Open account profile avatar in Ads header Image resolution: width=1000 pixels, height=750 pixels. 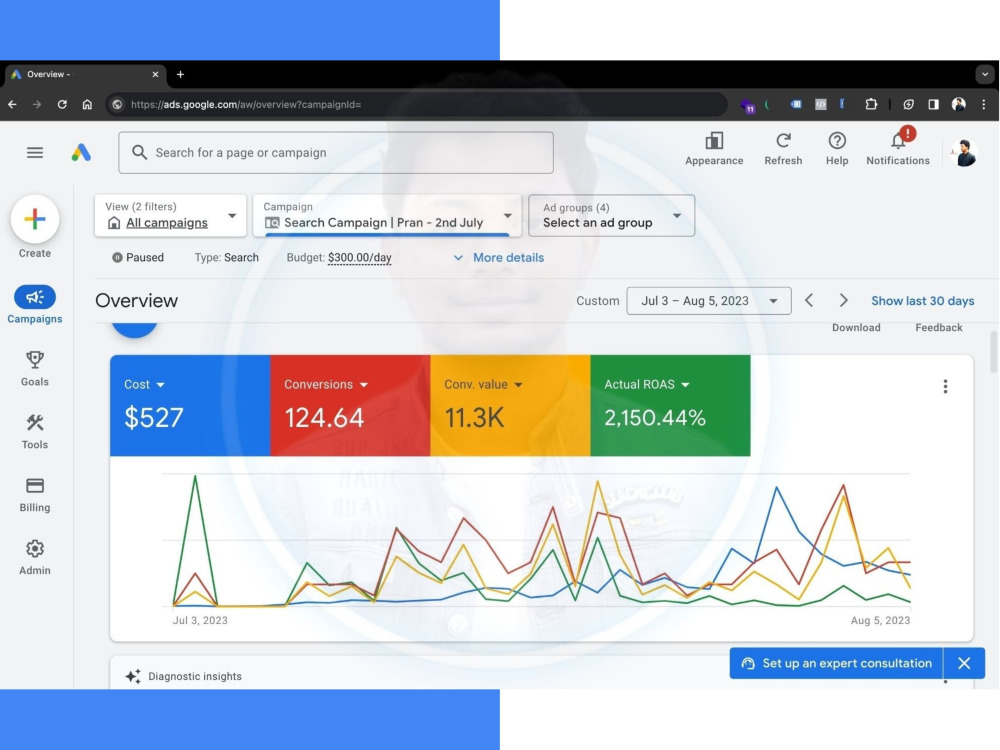964,153
